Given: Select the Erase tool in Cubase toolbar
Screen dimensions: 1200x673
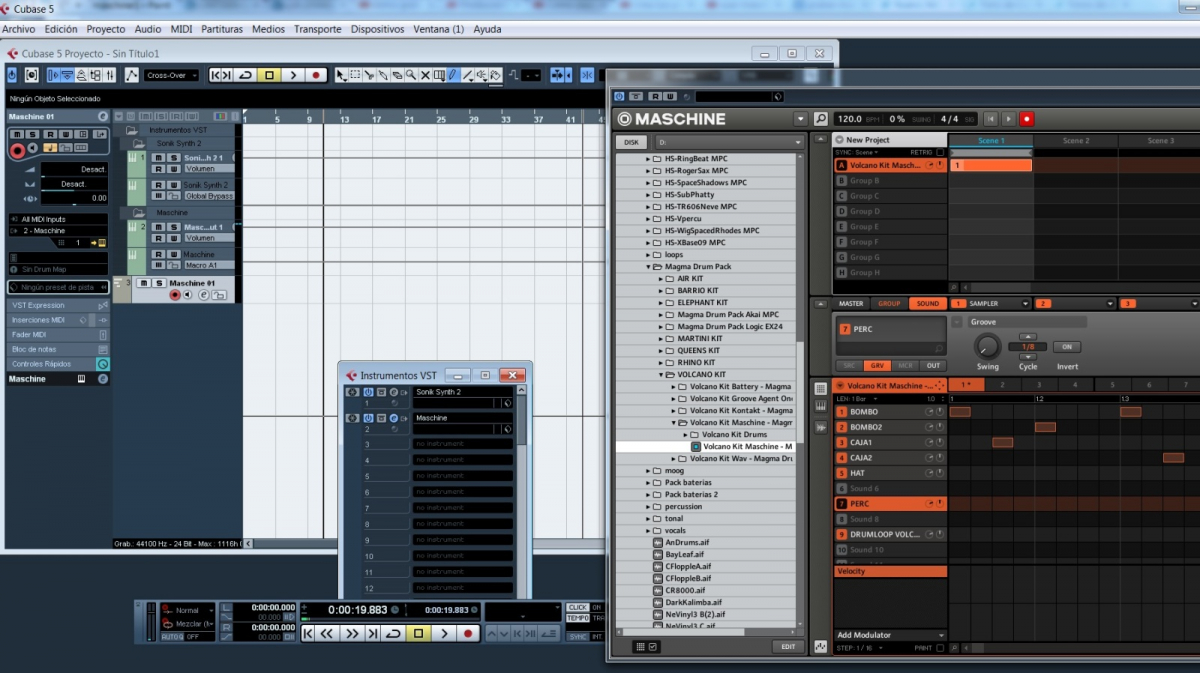Looking at the screenshot, I should tap(397, 75).
